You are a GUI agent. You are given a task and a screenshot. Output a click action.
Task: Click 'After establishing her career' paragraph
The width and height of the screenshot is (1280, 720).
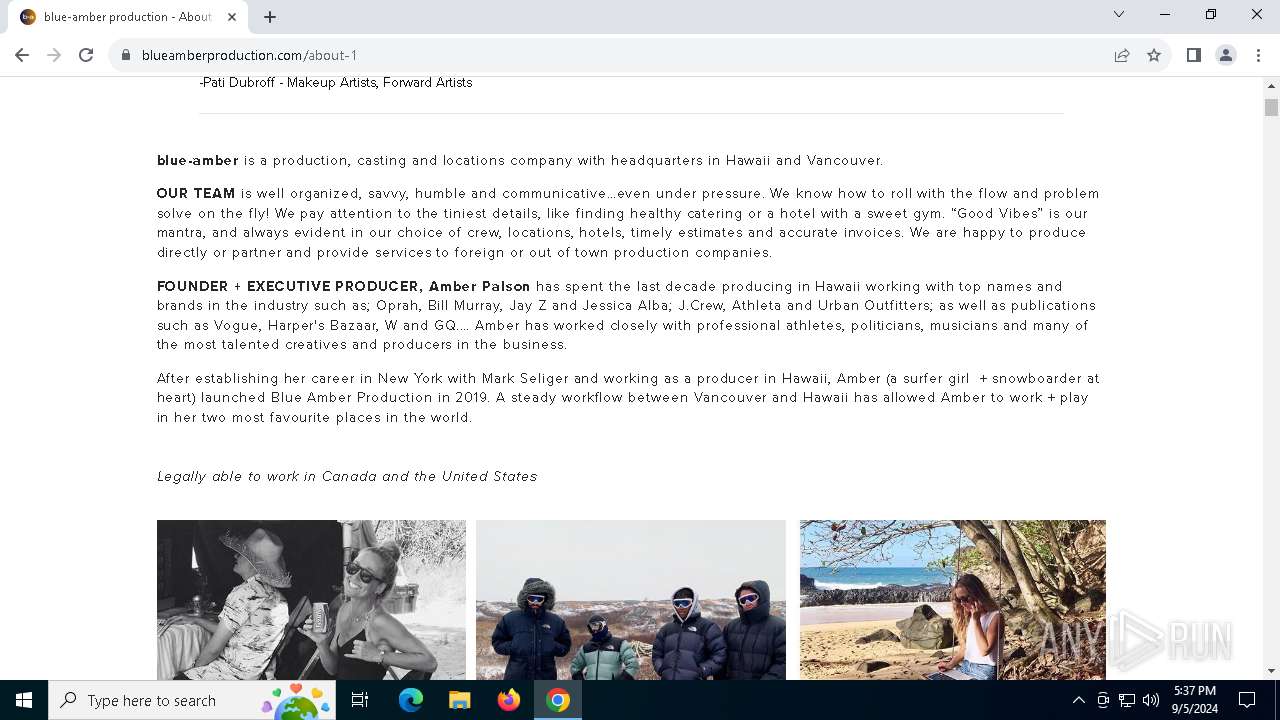pos(628,398)
